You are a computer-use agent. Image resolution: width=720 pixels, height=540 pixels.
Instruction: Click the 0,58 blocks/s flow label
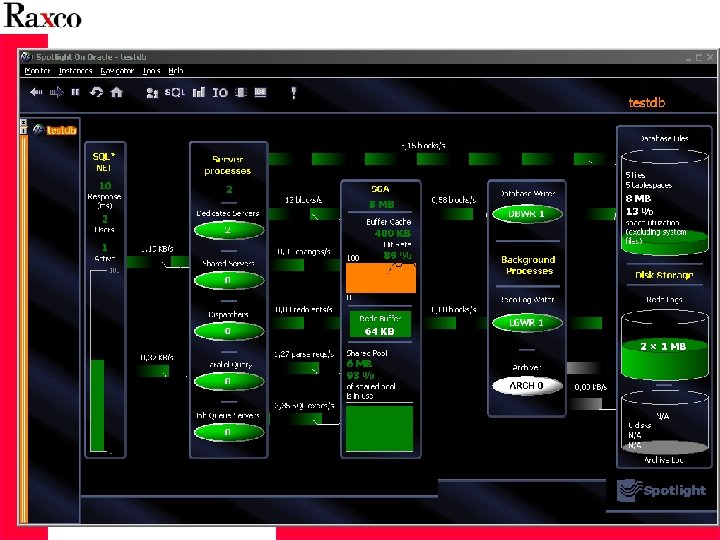[454, 200]
